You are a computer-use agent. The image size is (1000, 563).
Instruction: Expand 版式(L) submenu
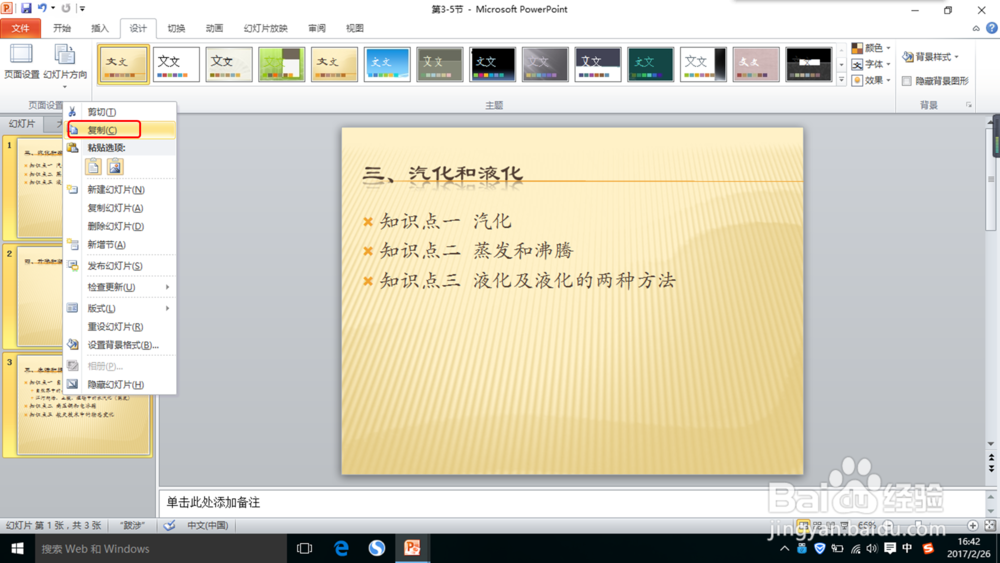[120, 308]
